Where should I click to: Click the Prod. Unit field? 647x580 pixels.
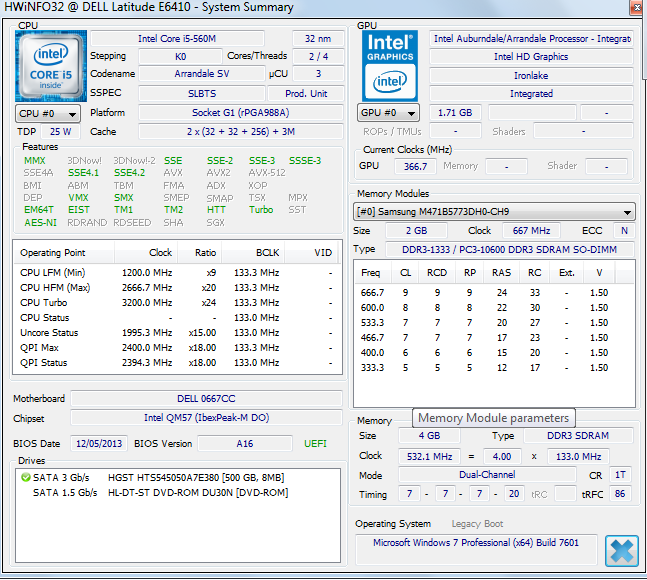(306, 94)
